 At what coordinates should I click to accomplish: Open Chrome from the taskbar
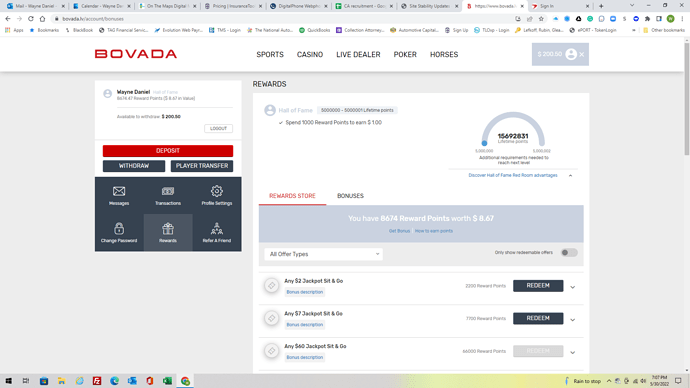coord(185,381)
